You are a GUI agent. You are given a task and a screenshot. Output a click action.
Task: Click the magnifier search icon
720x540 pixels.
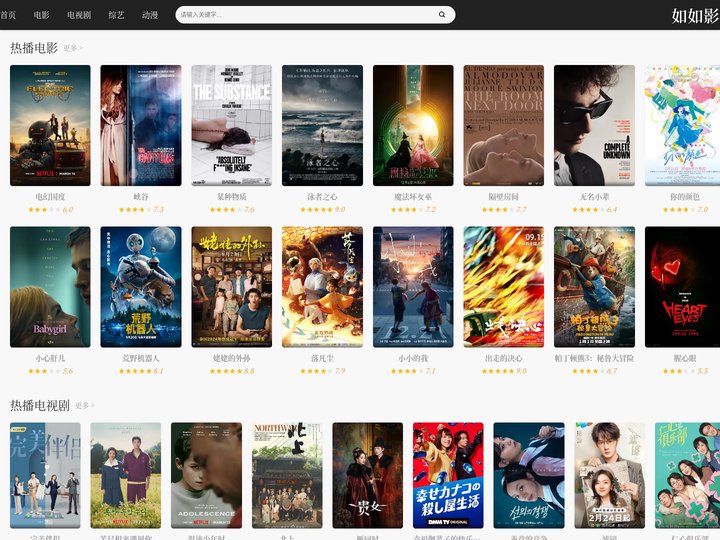coord(442,15)
